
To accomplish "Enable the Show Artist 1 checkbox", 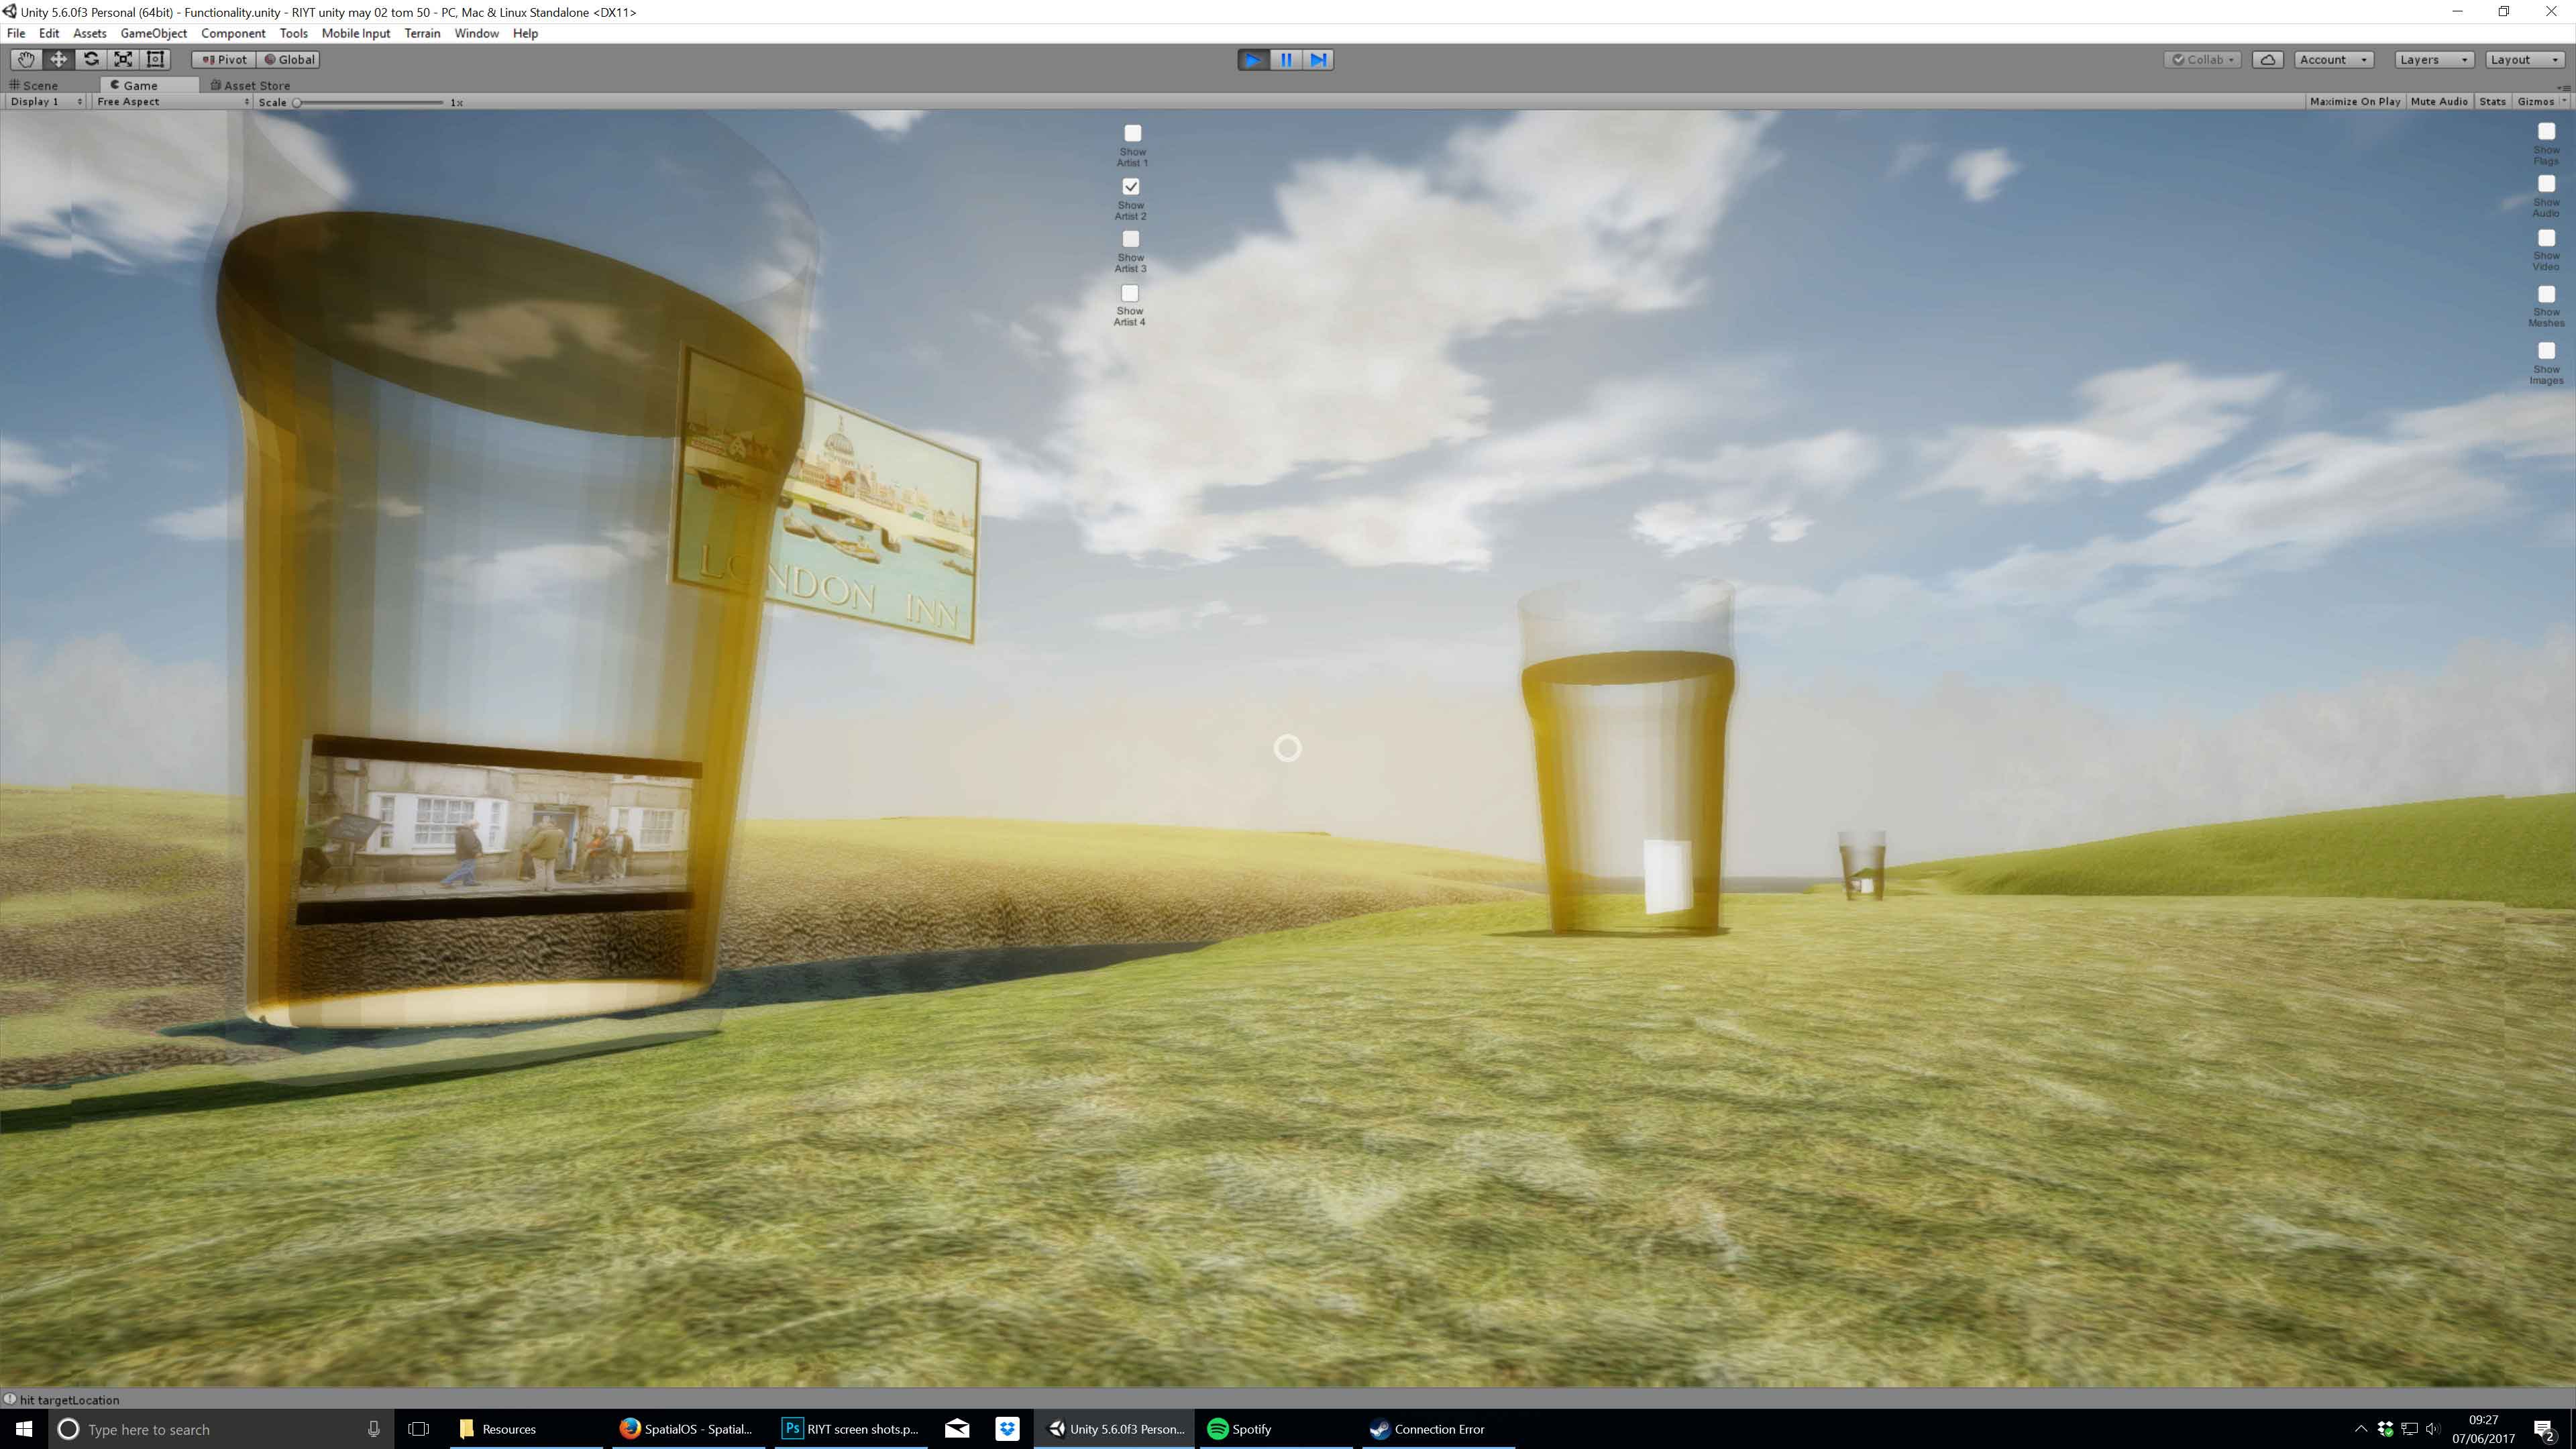I will pyautogui.click(x=1132, y=133).
